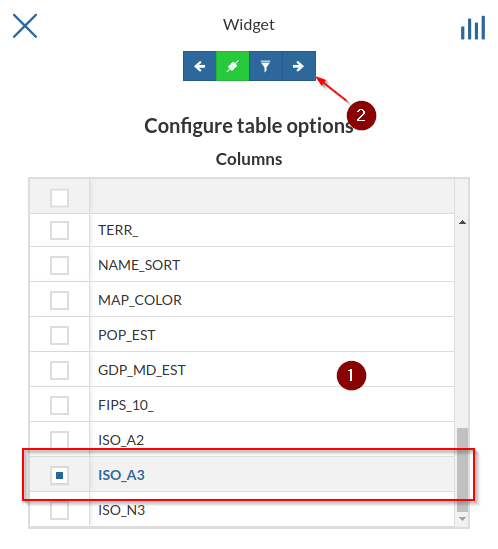This screenshot has width=498, height=549.
Task: Click the scrollbar up arrow
Action: (x=462, y=222)
